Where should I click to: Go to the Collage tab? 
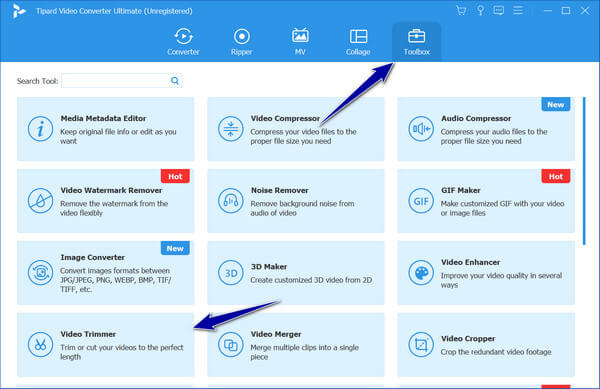[x=358, y=42]
